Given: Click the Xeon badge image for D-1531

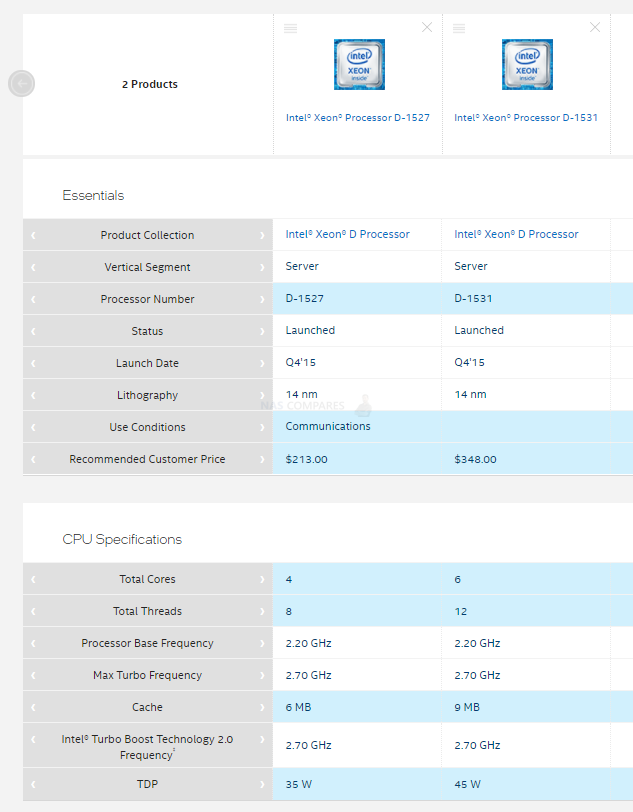Looking at the screenshot, I should point(527,64).
